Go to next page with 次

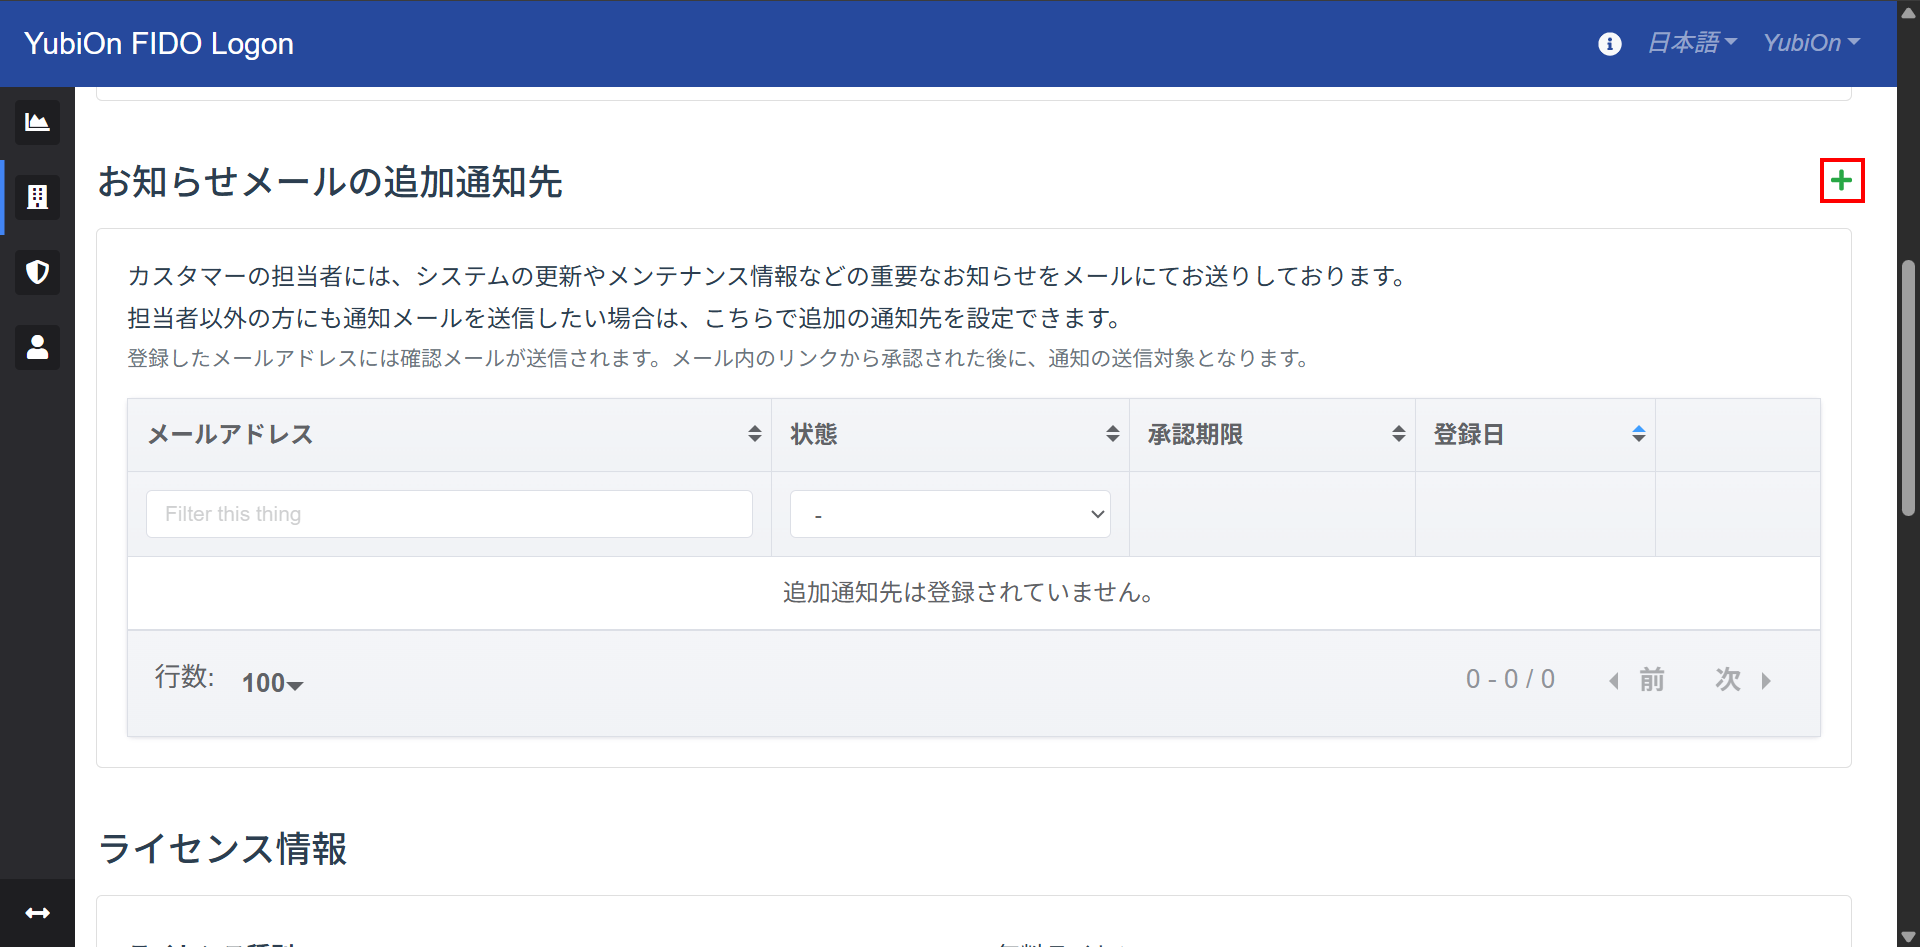click(x=1743, y=680)
